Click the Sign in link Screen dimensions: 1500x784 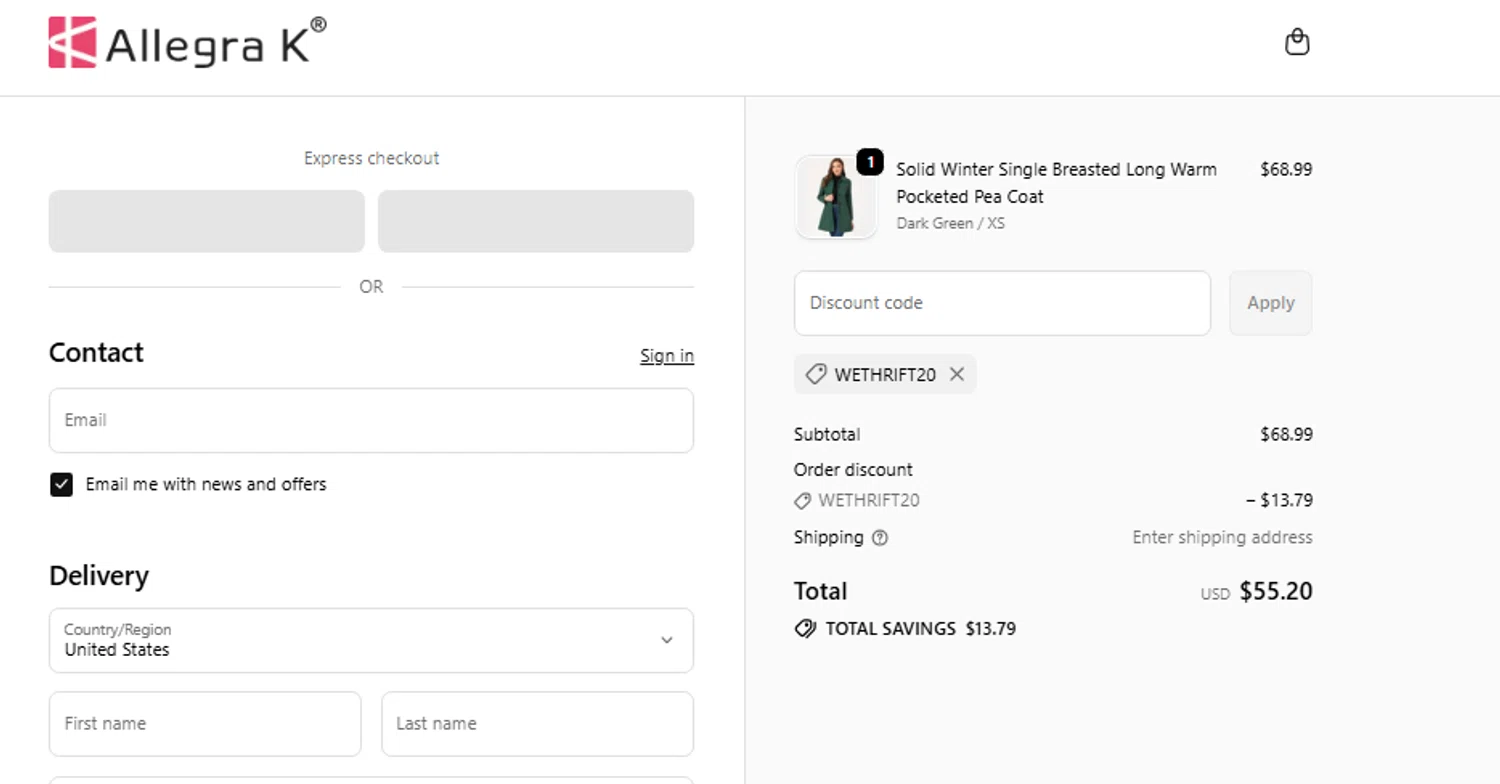click(x=667, y=356)
